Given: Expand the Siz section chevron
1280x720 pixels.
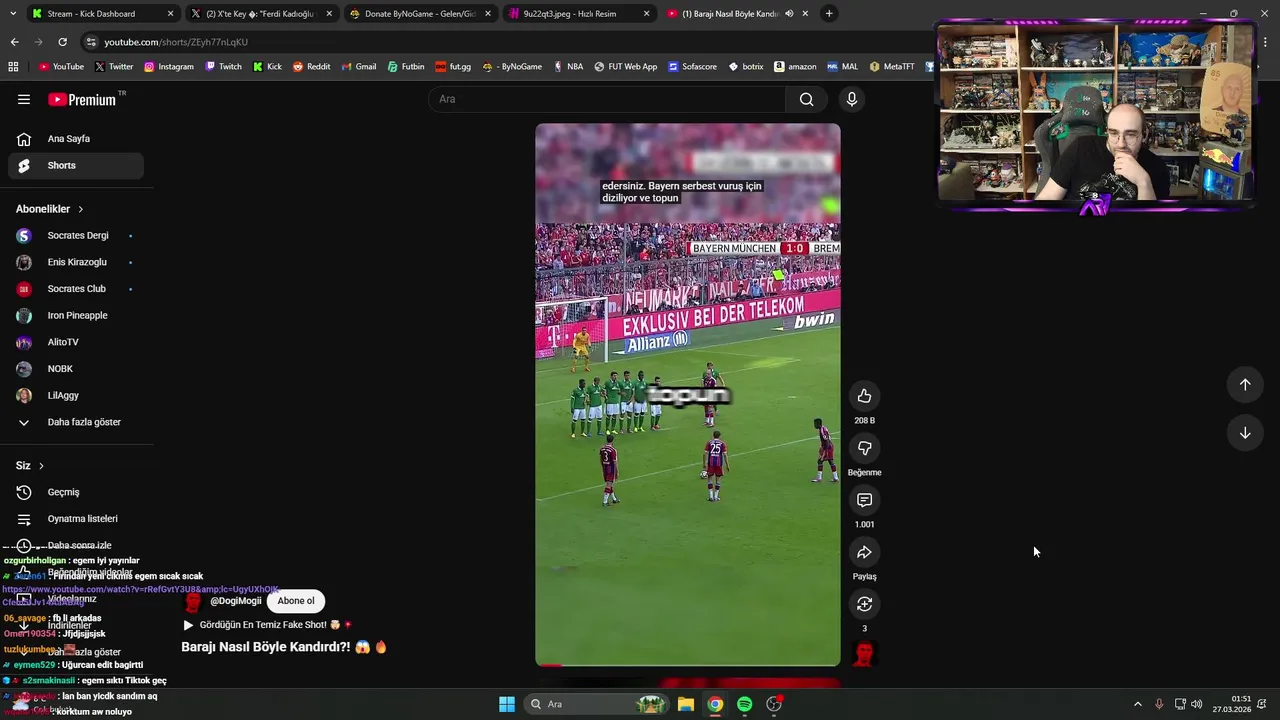Looking at the screenshot, I should 41,466.
